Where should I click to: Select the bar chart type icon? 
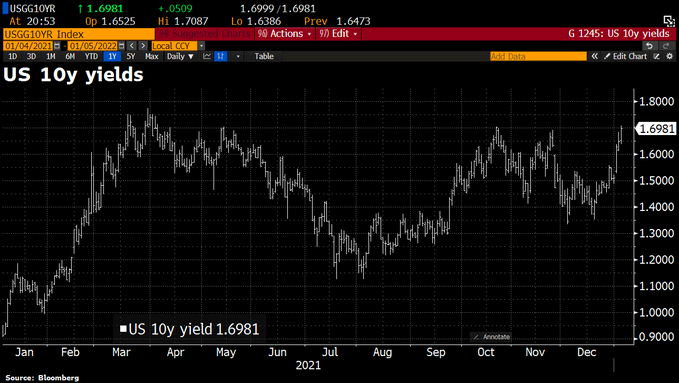click(x=220, y=56)
